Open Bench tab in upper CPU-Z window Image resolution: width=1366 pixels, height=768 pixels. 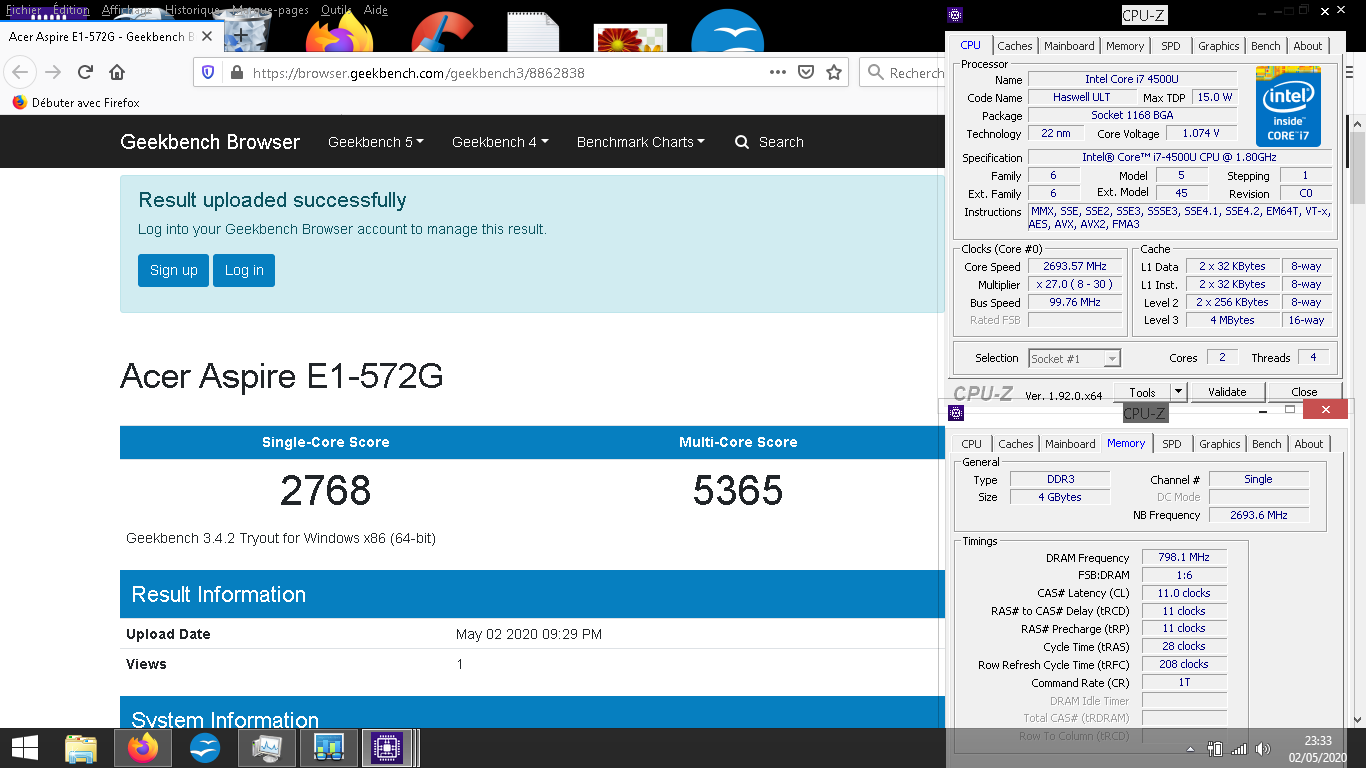pyautogui.click(x=1265, y=46)
